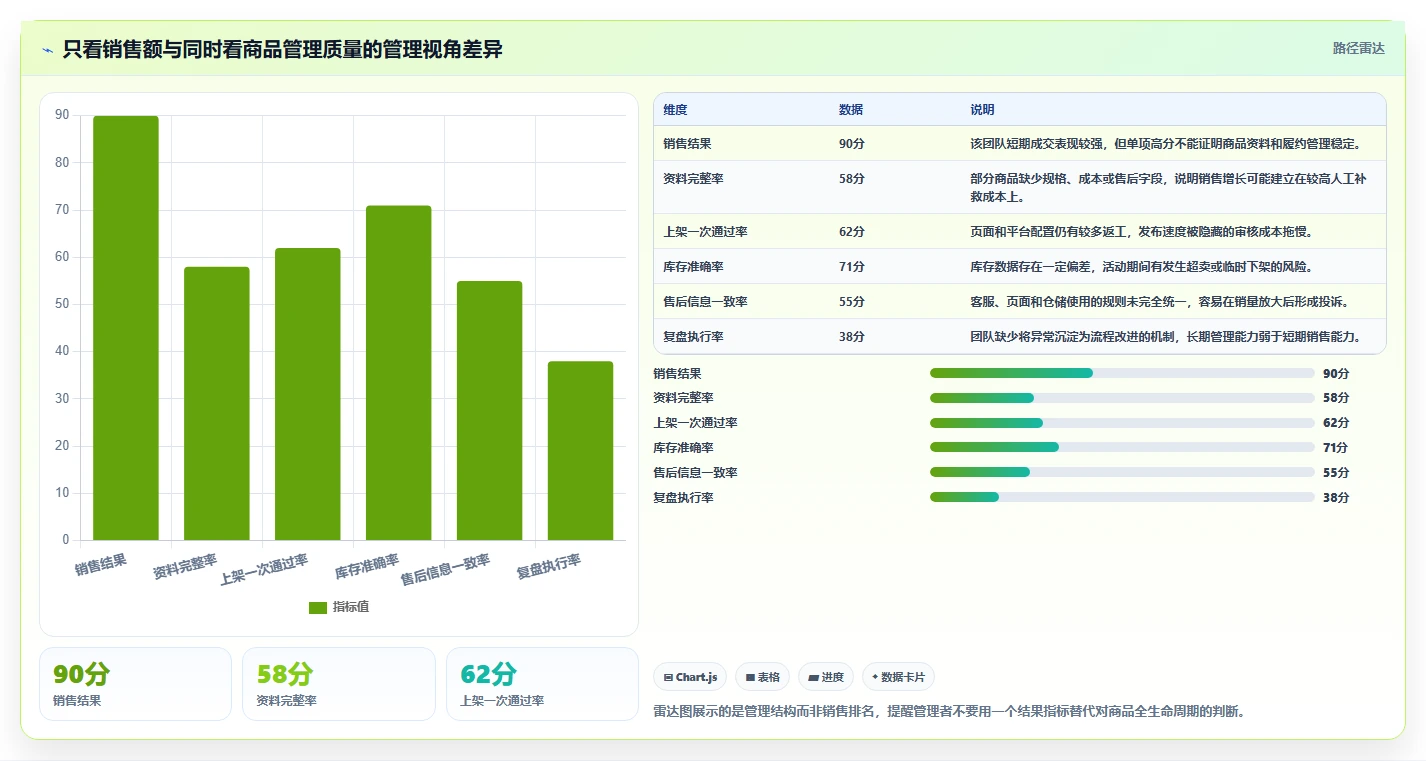1426x761 pixels.
Task: Click the 库存准确率 bar in chart
Action: 399,373
